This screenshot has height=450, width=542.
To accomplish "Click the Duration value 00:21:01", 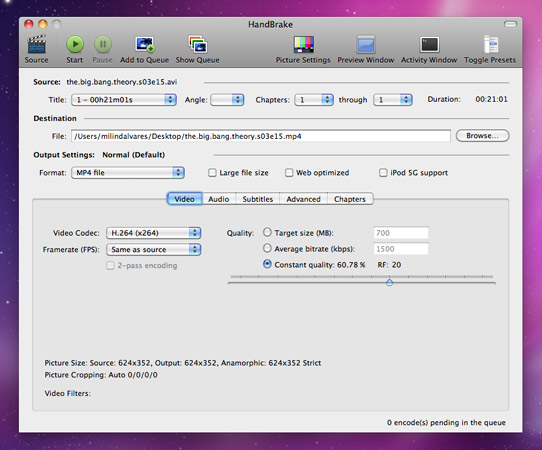I will coord(491,99).
